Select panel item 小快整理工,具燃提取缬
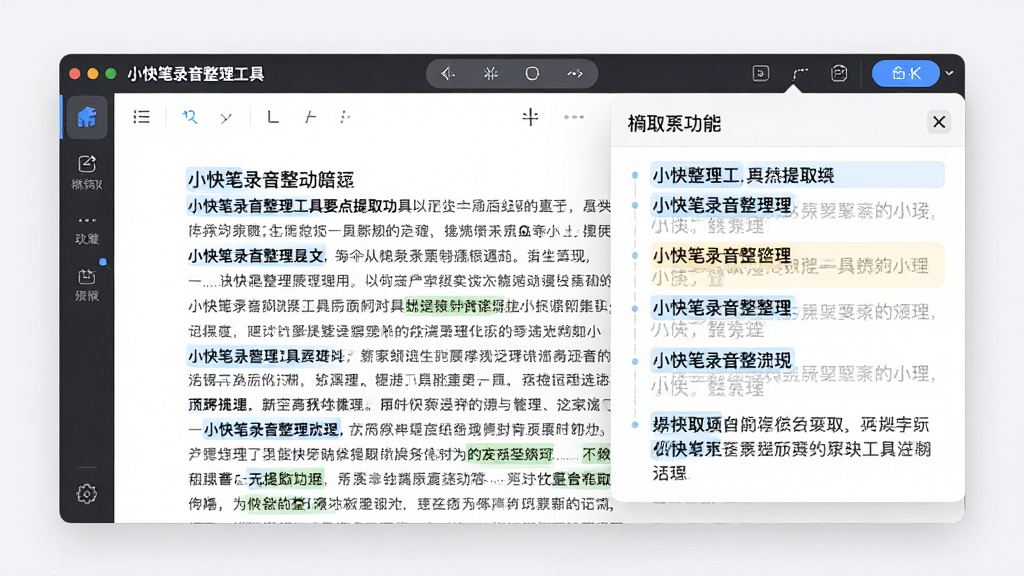1024x576 pixels. tap(797, 175)
